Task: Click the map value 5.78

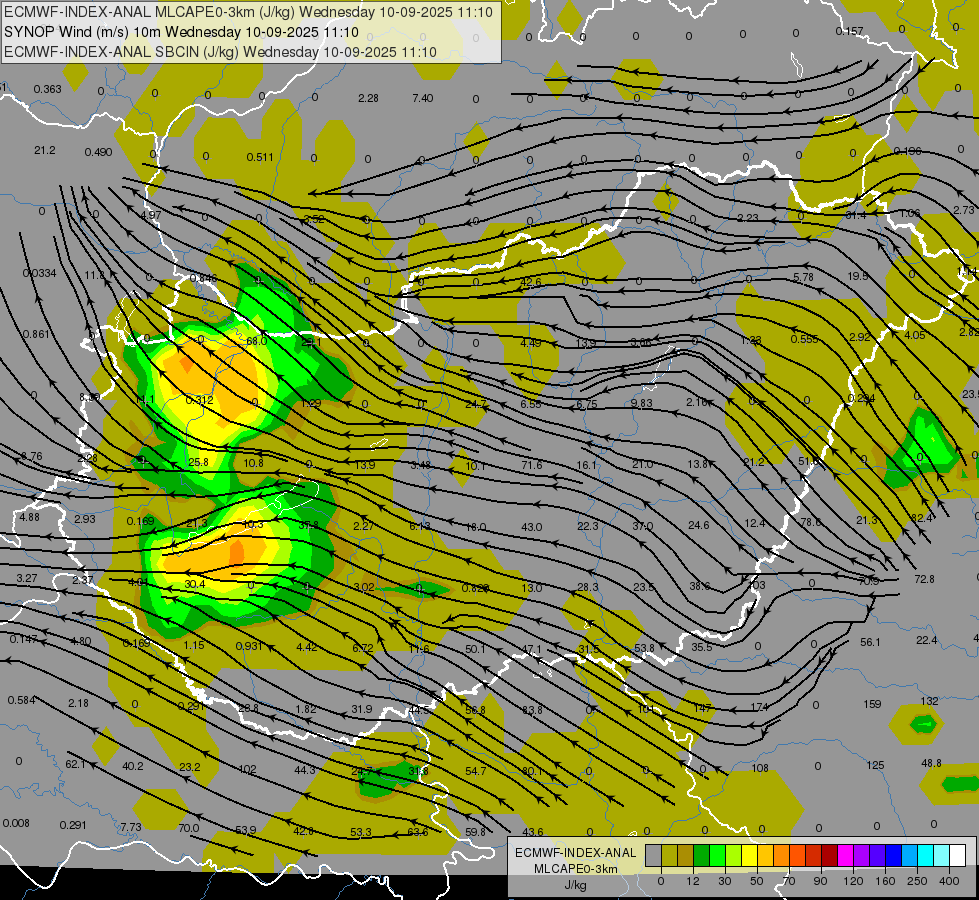Action: coord(803,277)
